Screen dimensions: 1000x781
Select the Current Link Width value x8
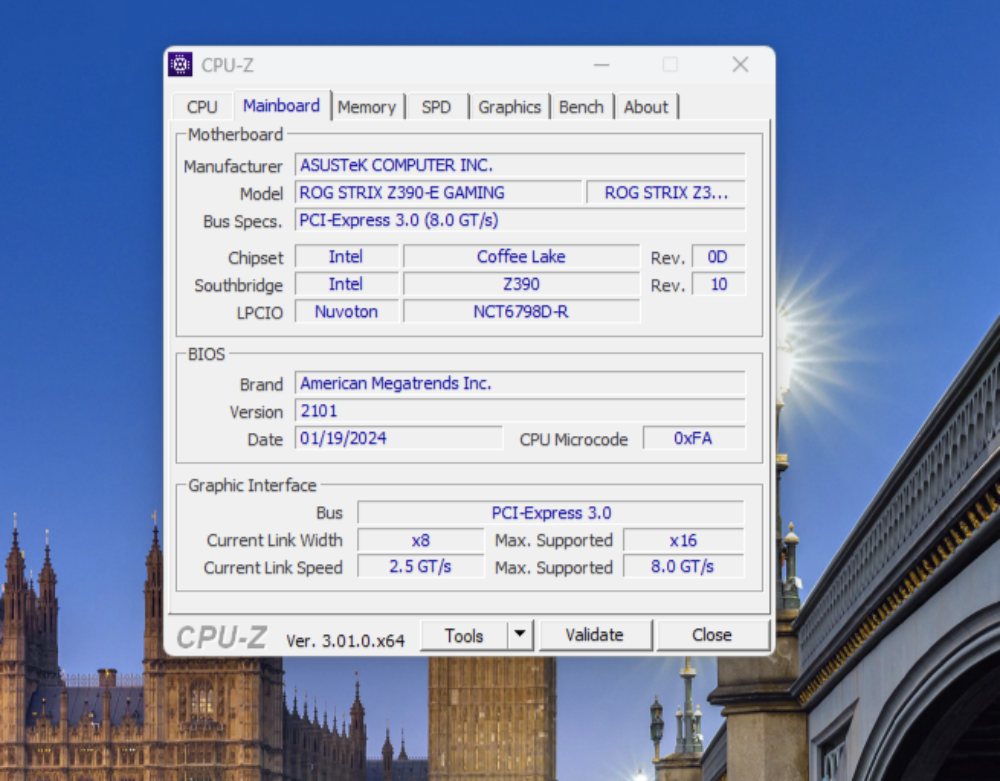[x=420, y=540]
